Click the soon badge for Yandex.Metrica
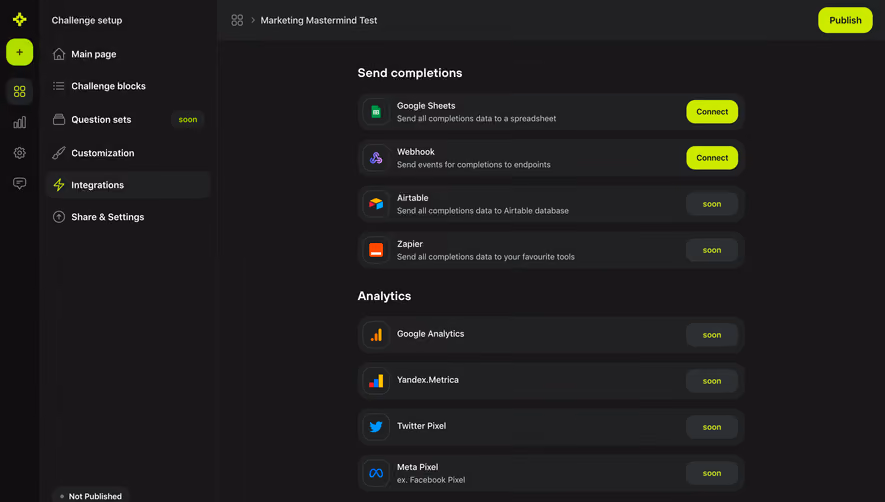This screenshot has width=885, height=502. [x=712, y=381]
